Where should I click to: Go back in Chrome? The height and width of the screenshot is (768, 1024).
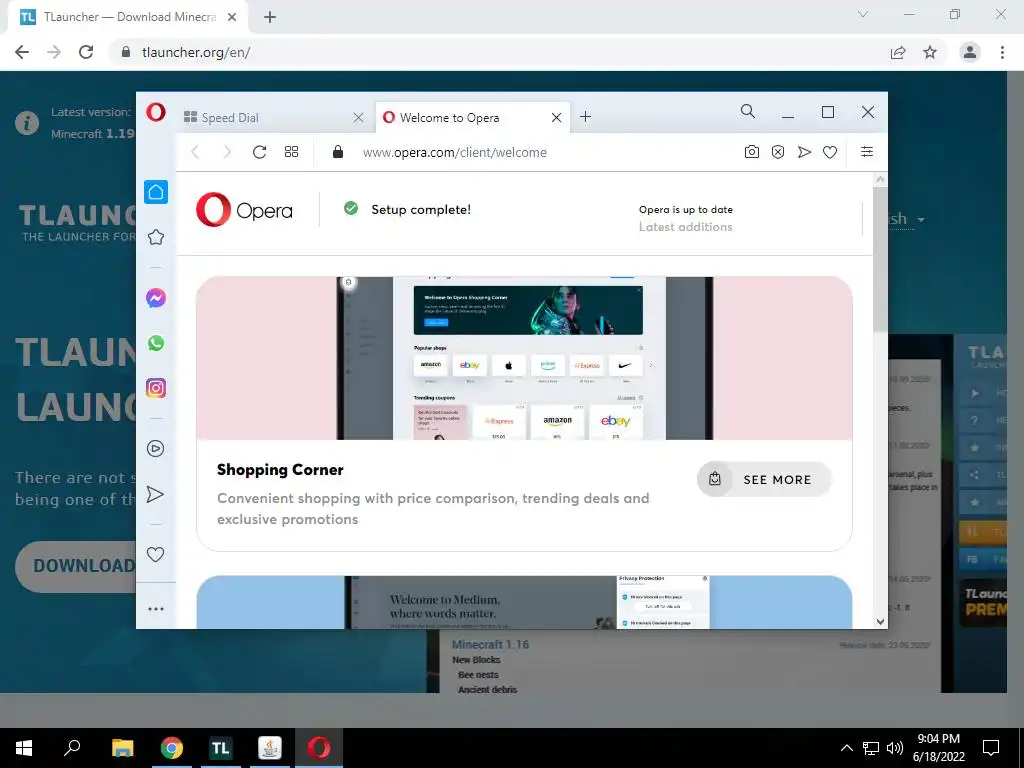click(x=22, y=52)
